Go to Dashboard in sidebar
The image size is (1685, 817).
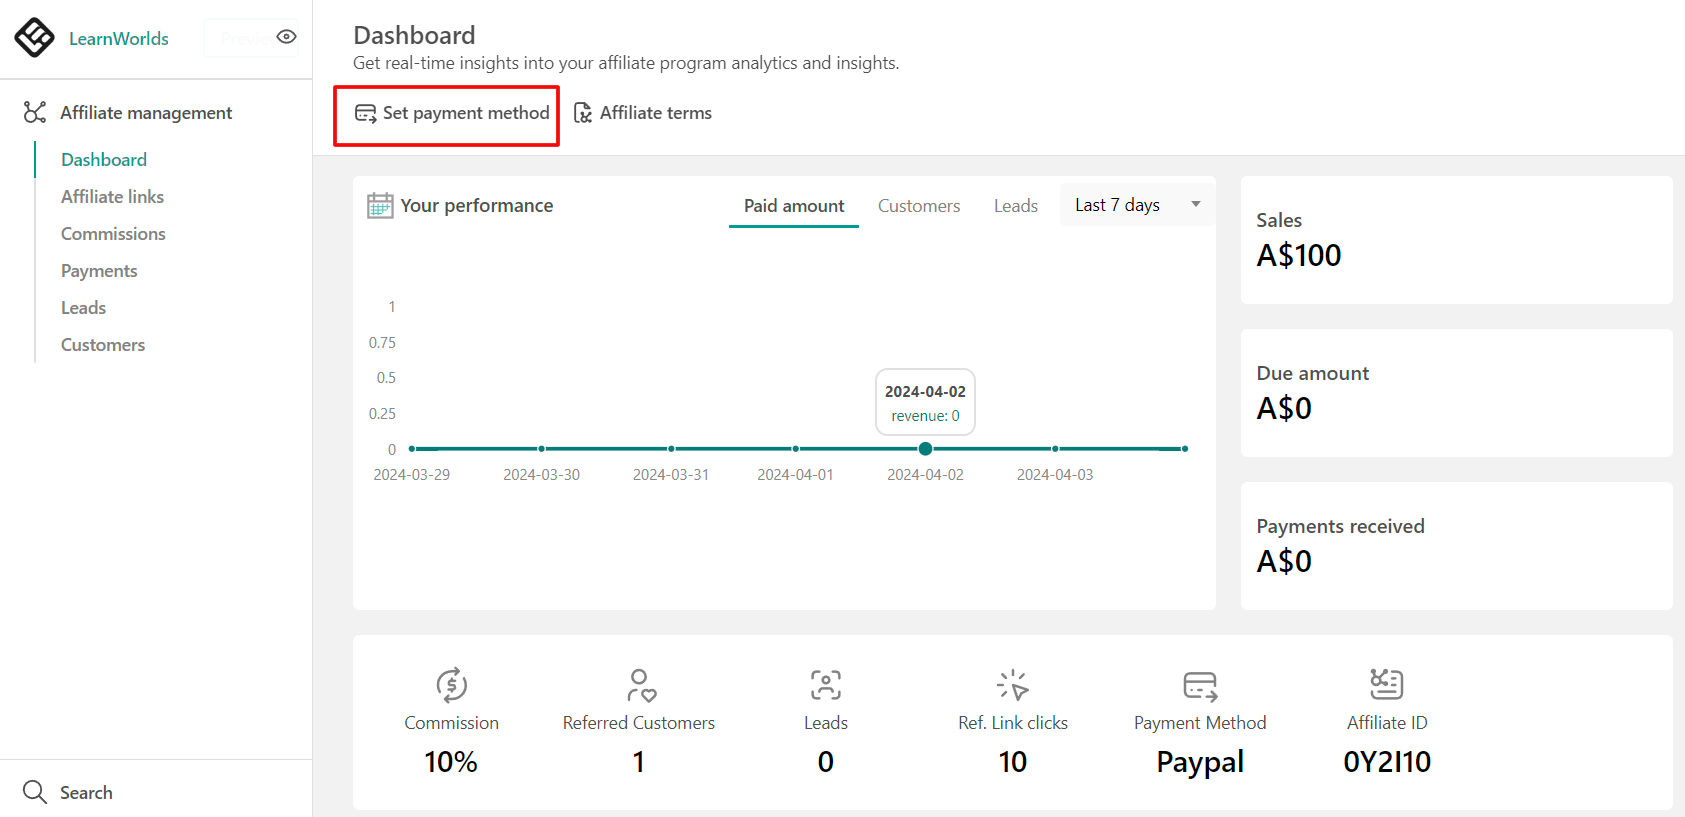104,160
